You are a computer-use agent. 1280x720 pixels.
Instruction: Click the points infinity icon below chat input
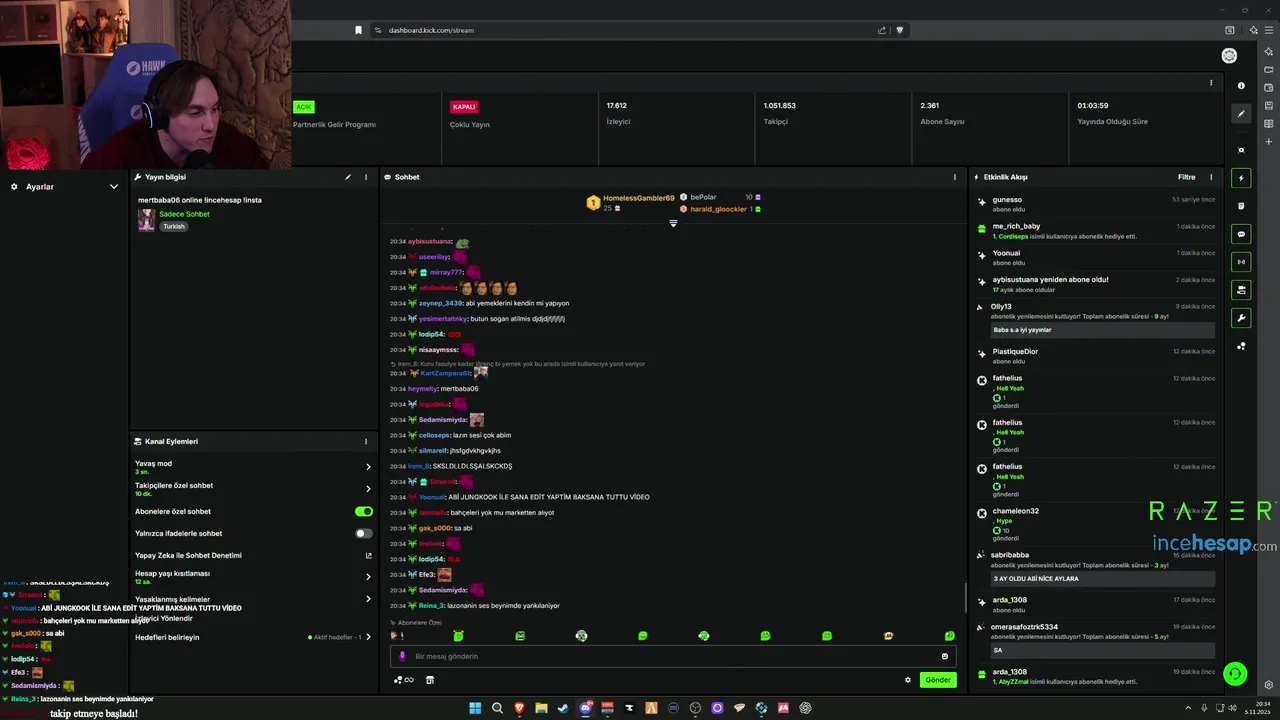[x=404, y=680]
